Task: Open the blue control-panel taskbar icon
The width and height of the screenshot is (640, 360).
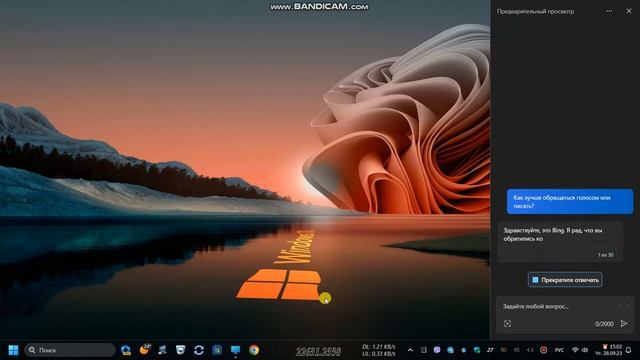Action: 217,350
